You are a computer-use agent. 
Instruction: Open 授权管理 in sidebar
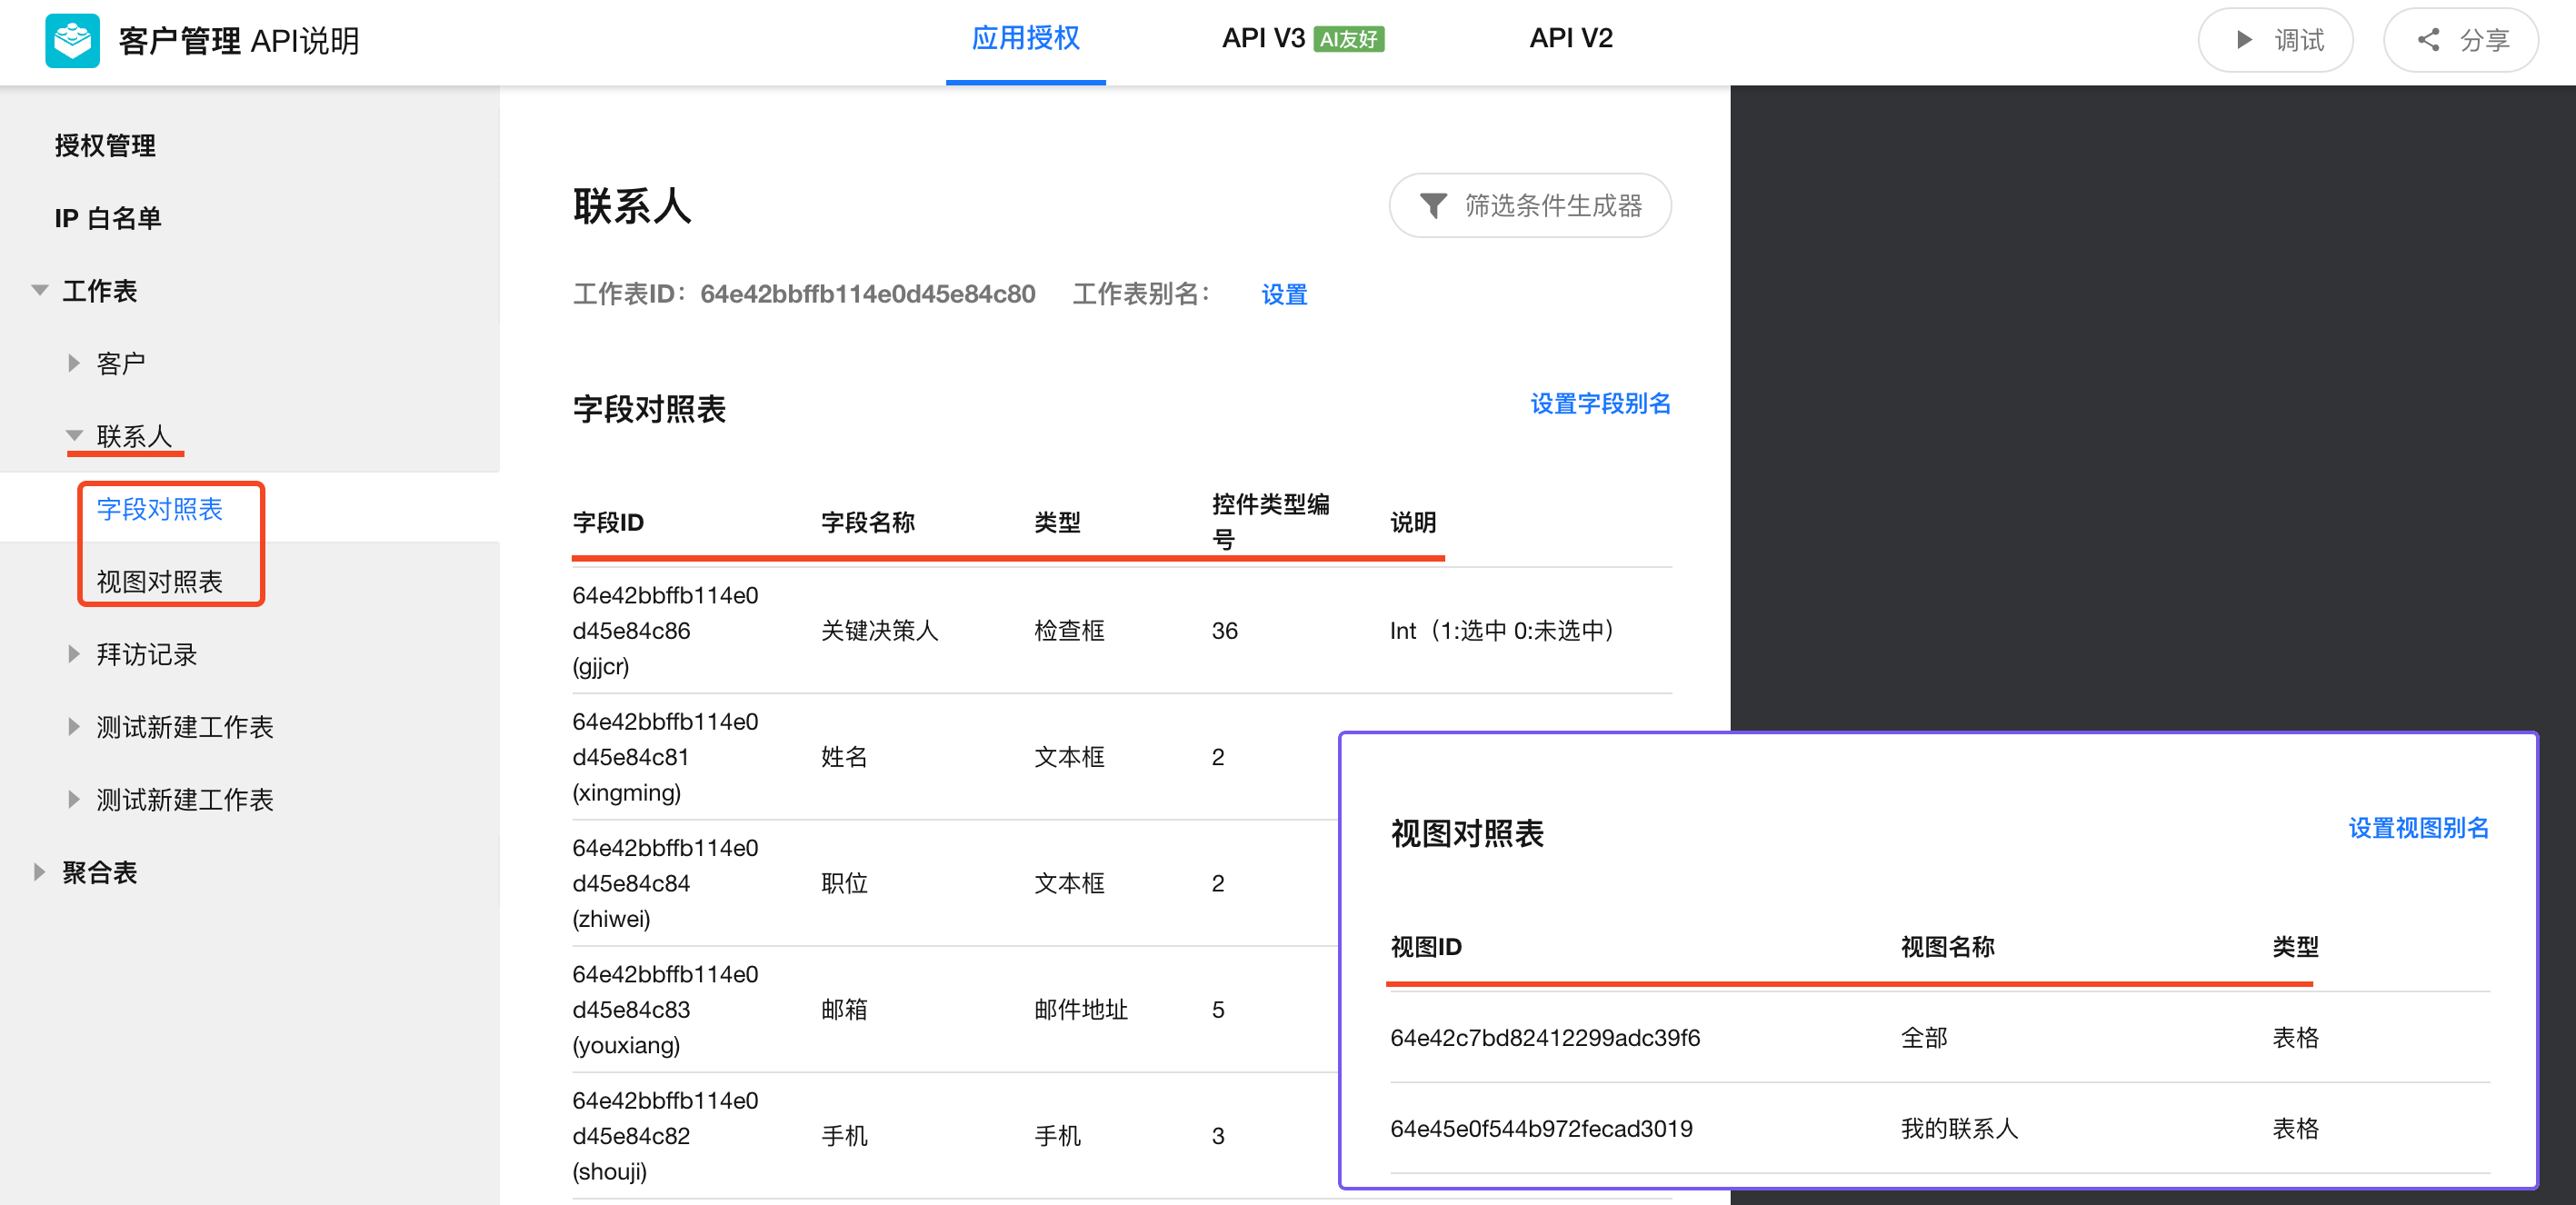pos(105,146)
